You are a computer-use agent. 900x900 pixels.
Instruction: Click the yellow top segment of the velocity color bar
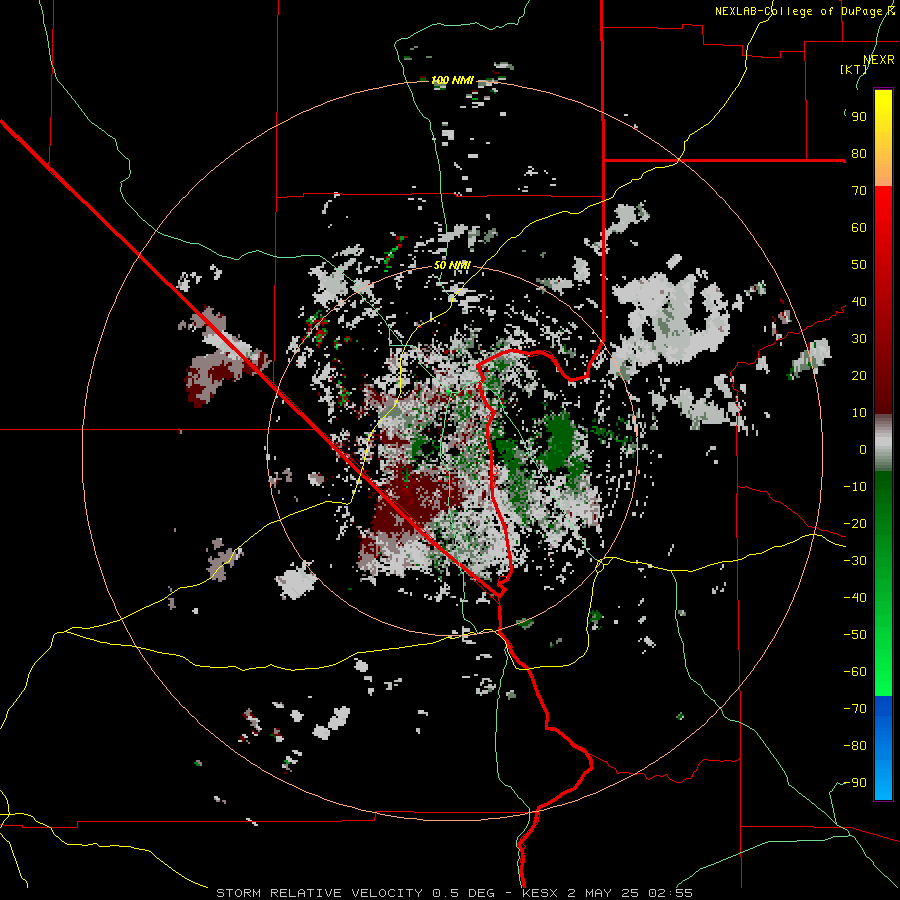pyautogui.click(x=883, y=138)
